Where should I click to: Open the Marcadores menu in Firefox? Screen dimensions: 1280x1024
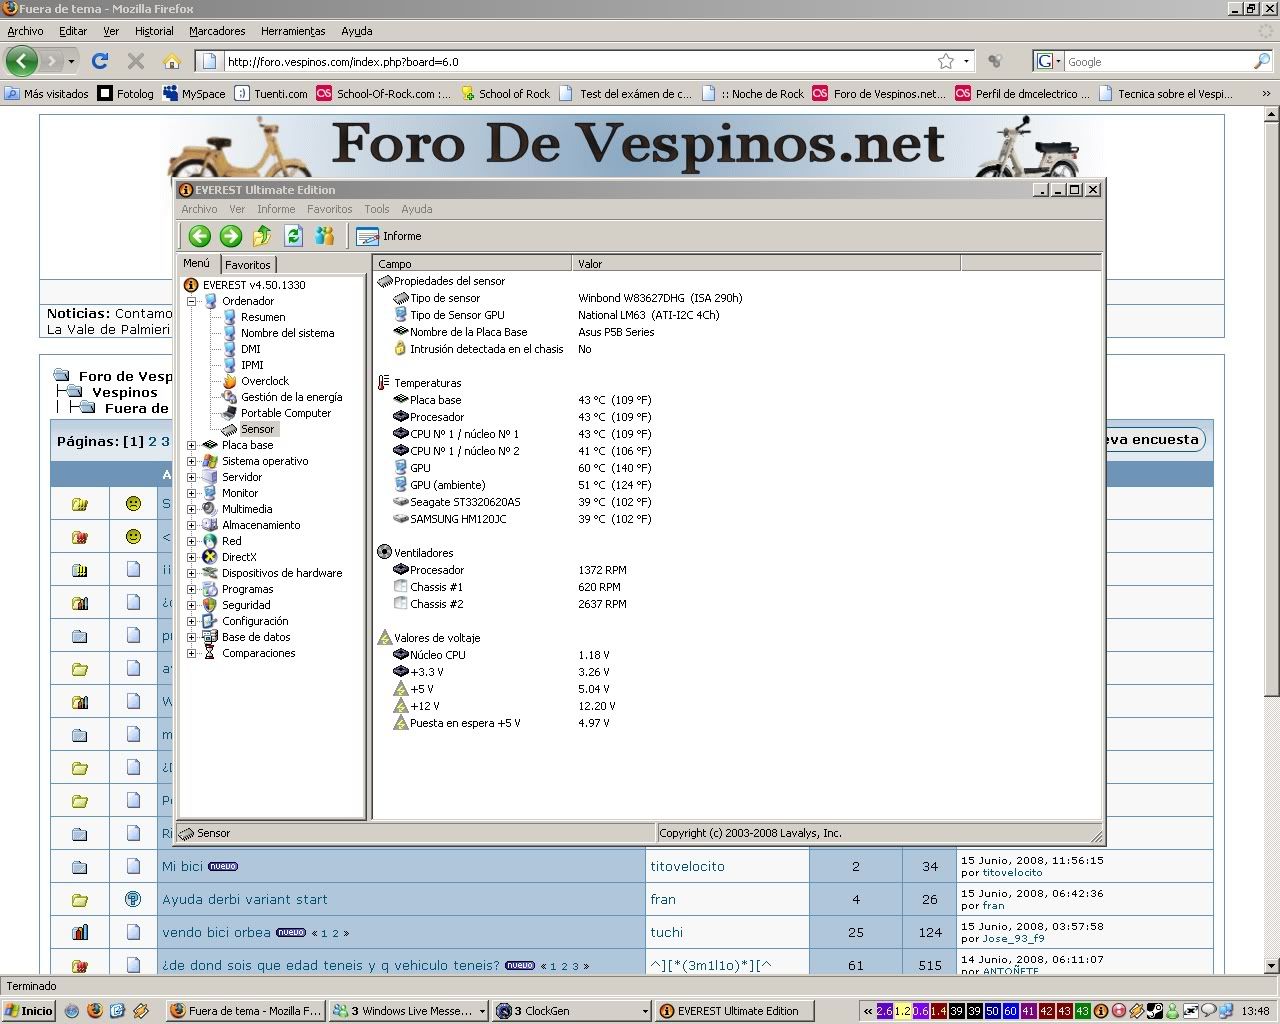217,31
